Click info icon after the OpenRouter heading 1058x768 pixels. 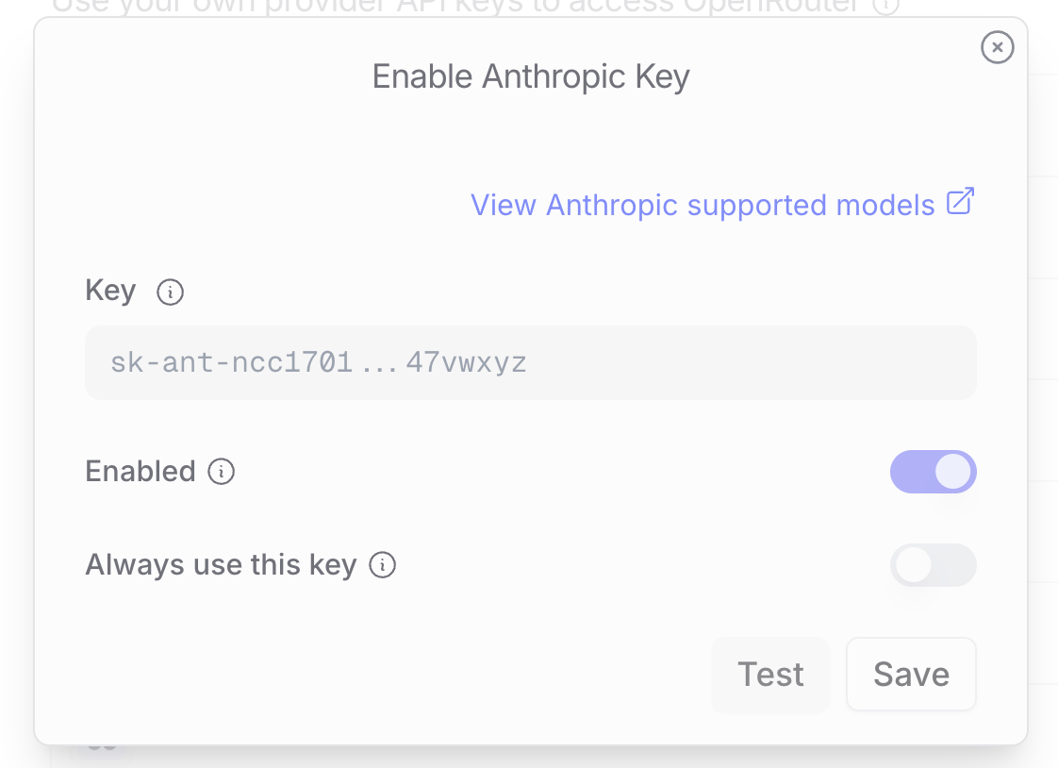point(885,5)
